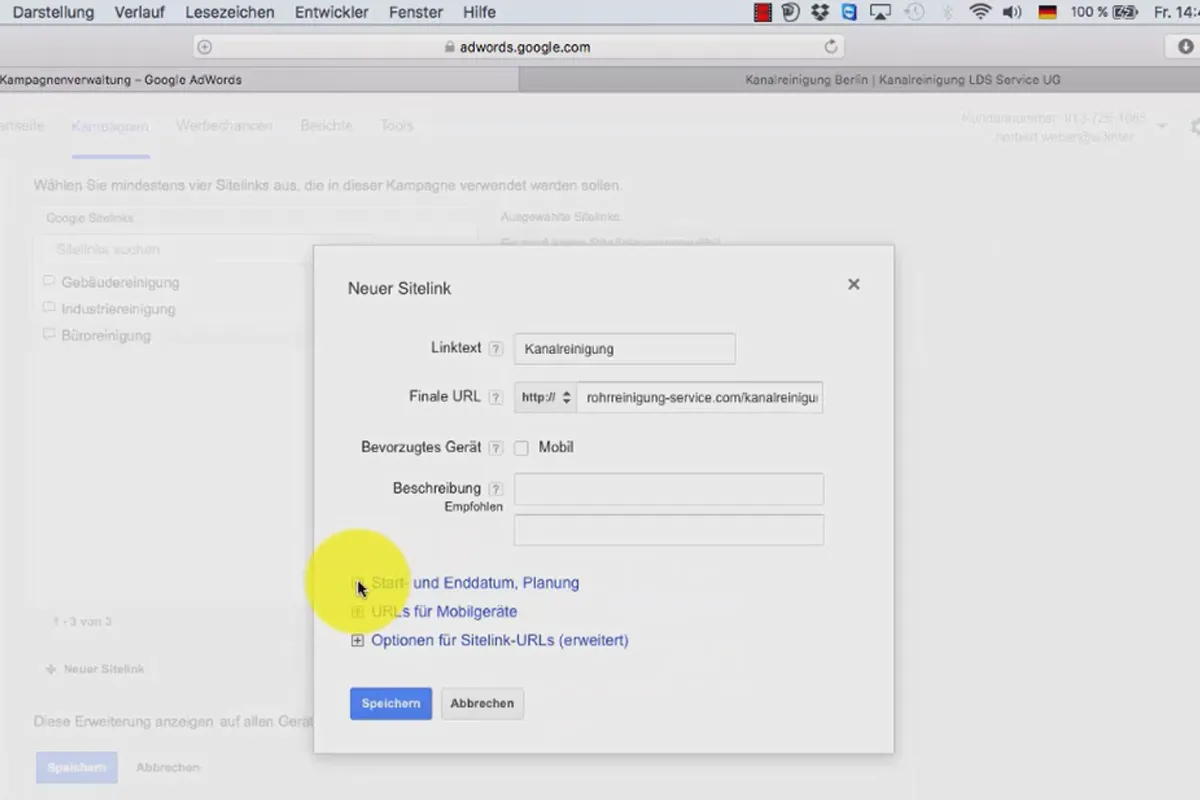Image resolution: width=1200 pixels, height=800 pixels.
Task: Open Time Machine menu bar icon
Action: click(914, 12)
